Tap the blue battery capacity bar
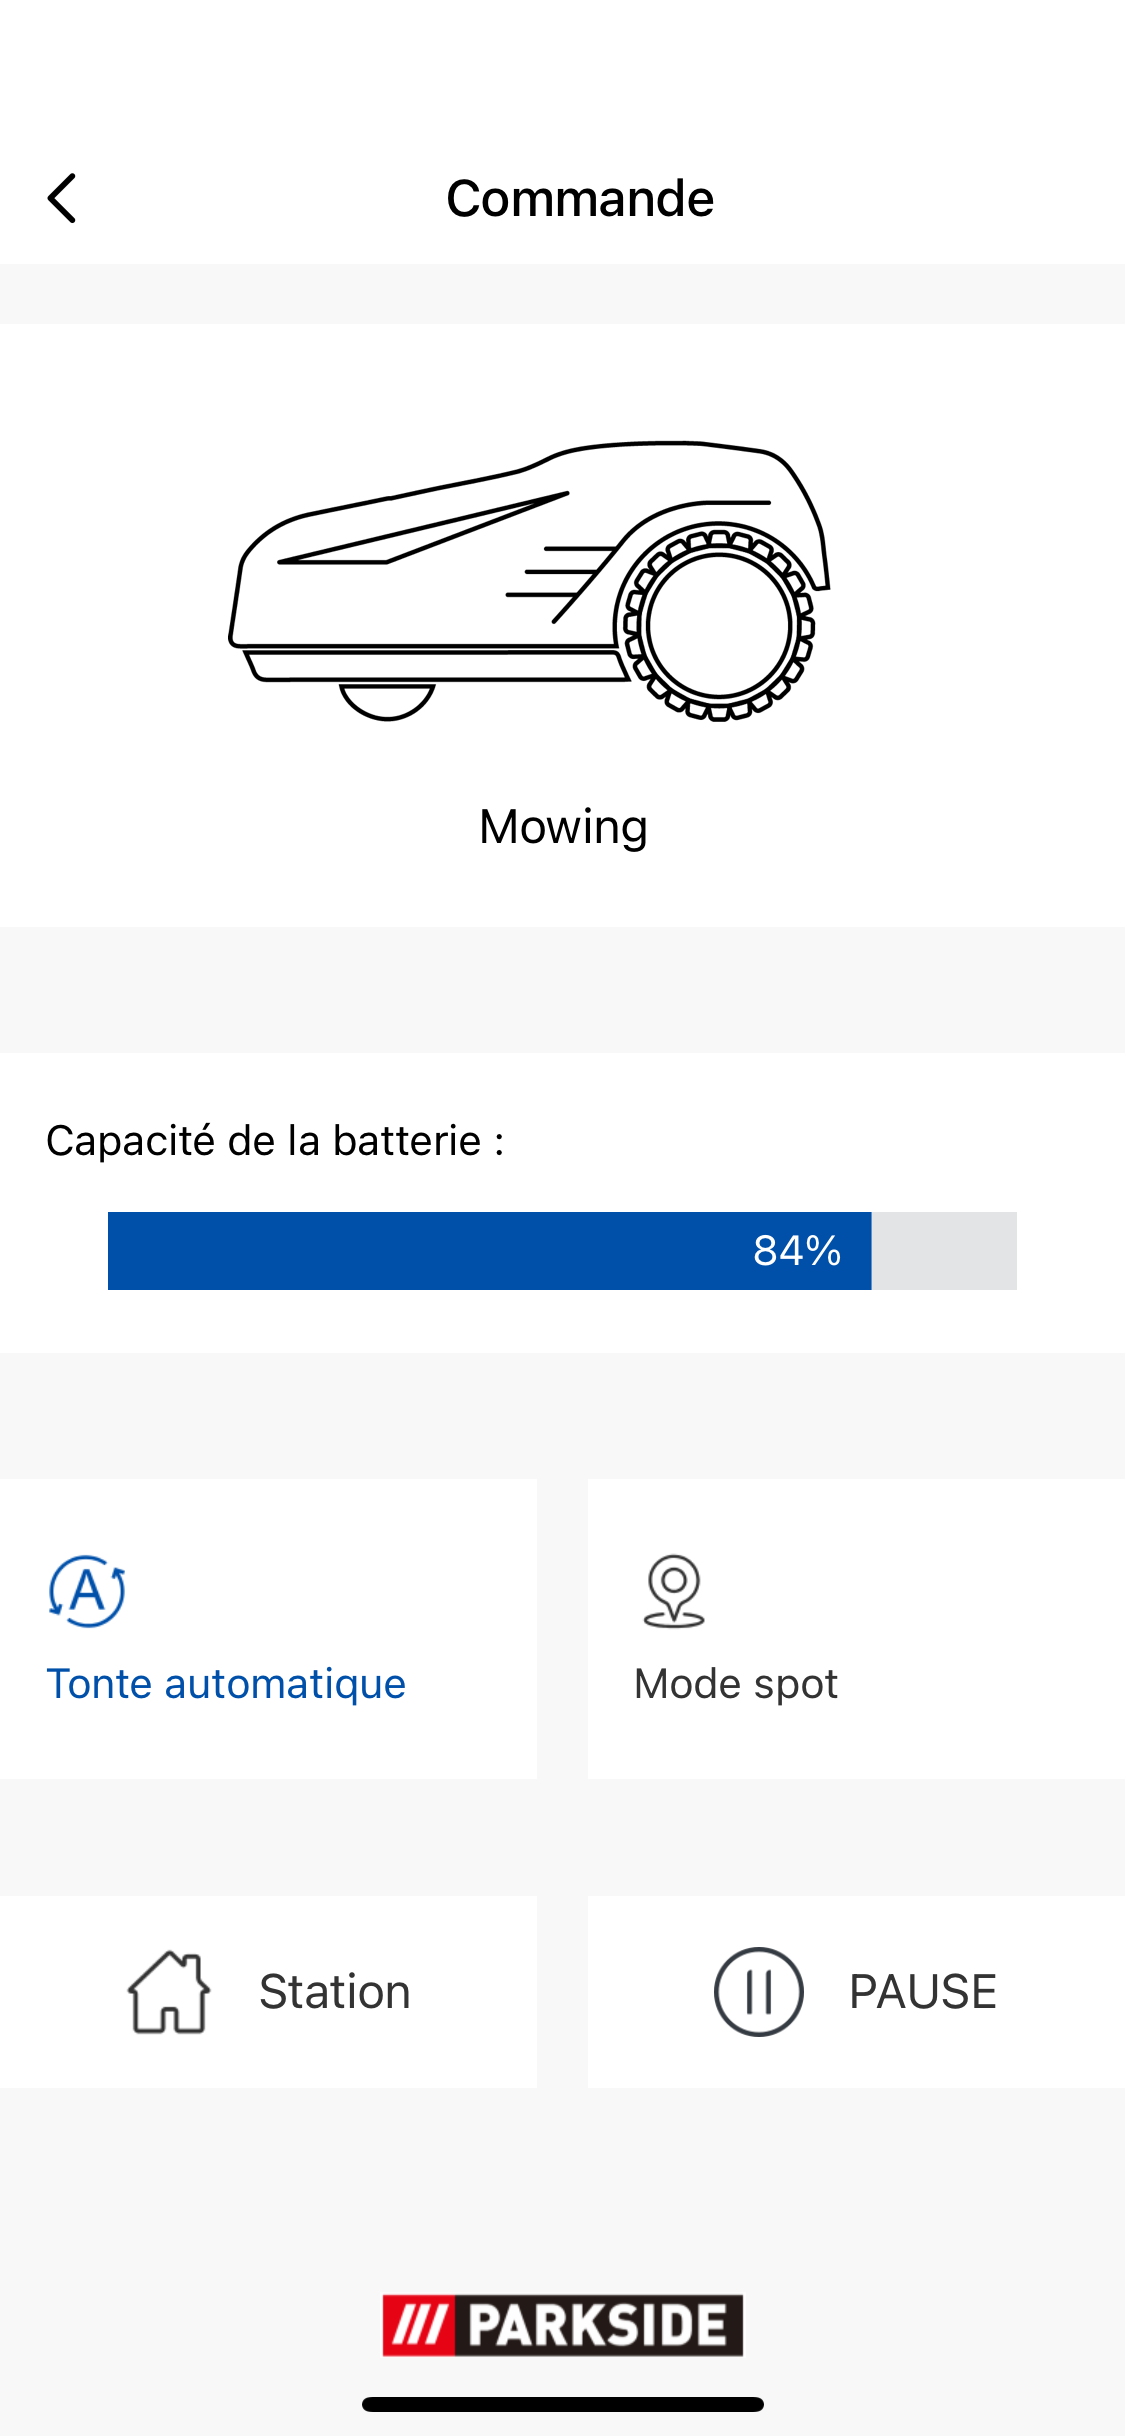The image size is (1125, 2436). click(490, 1251)
